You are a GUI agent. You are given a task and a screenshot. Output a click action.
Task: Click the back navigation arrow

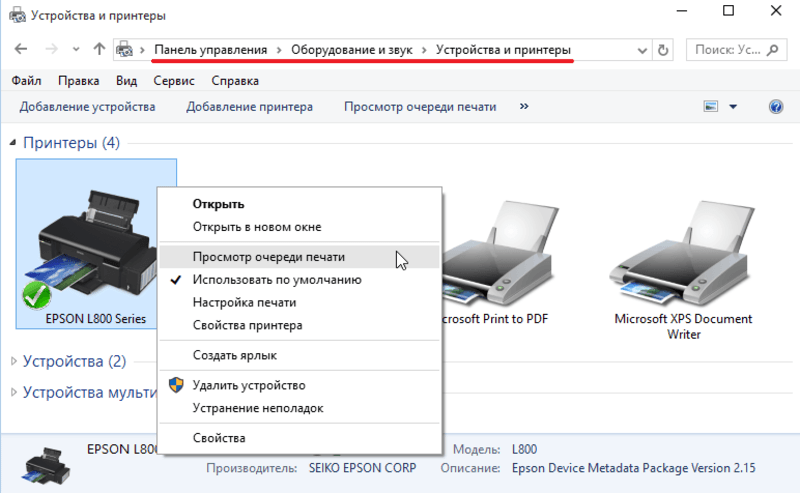(21, 49)
